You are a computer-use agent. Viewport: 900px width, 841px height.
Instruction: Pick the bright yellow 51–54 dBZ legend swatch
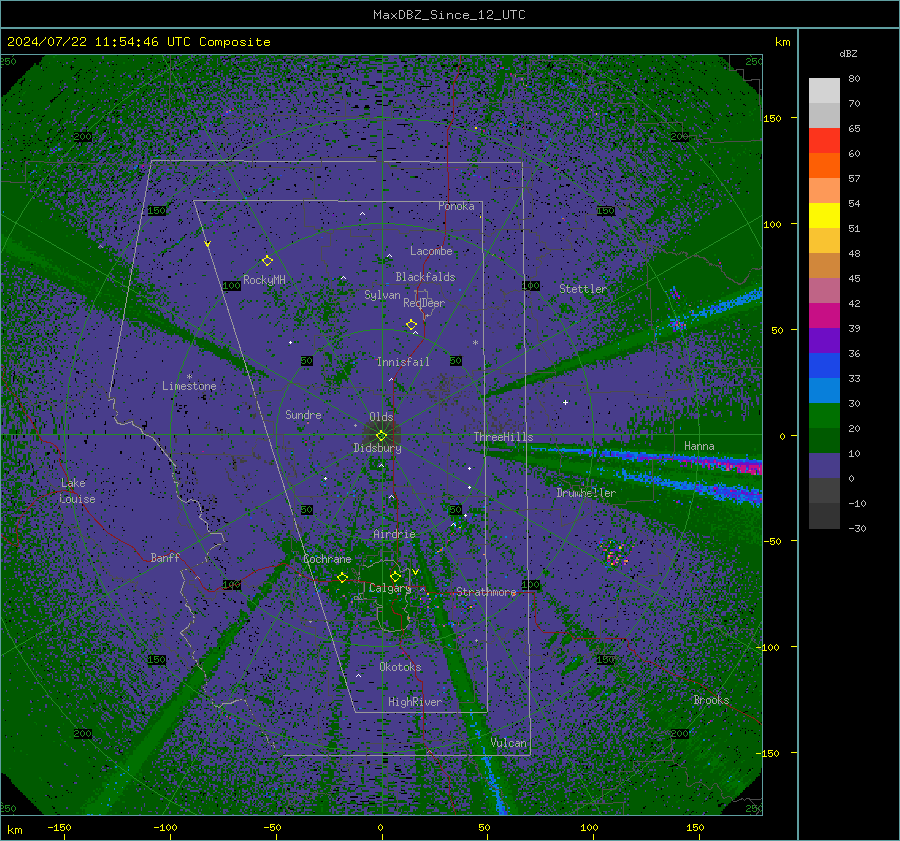(824, 216)
